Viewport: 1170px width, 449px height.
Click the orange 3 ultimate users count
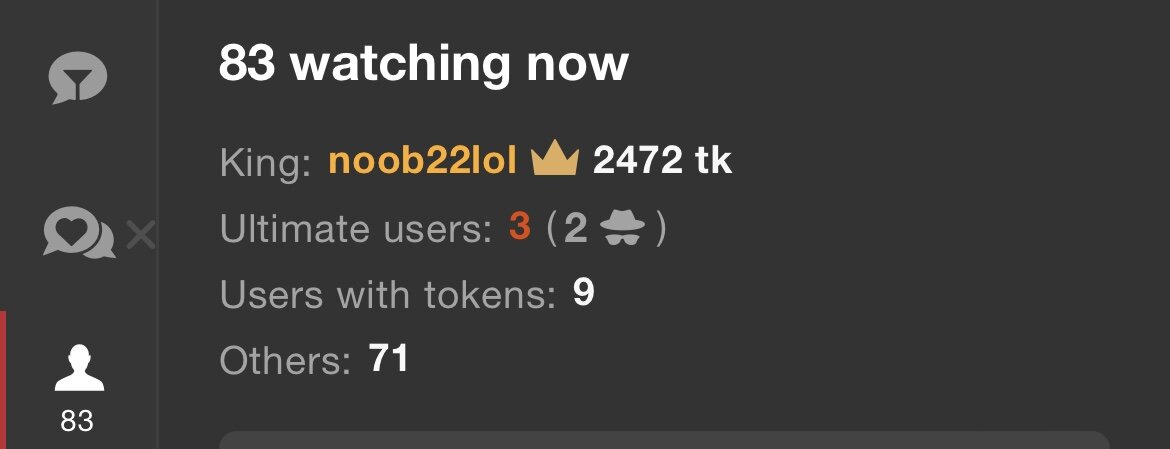[x=519, y=227]
